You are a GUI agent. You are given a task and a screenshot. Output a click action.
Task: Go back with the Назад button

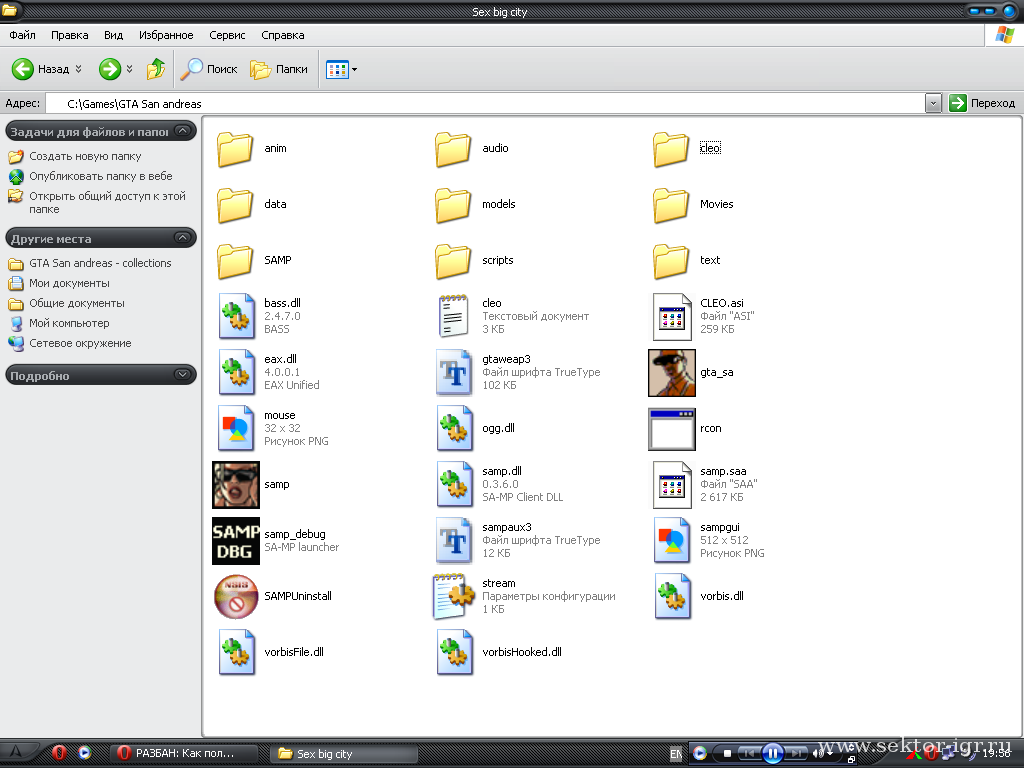click(40, 69)
